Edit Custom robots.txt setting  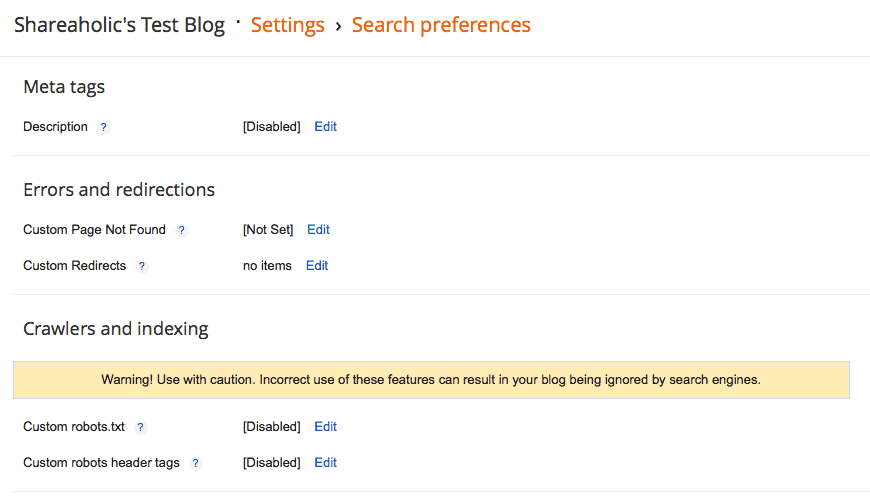pyautogui.click(x=326, y=426)
